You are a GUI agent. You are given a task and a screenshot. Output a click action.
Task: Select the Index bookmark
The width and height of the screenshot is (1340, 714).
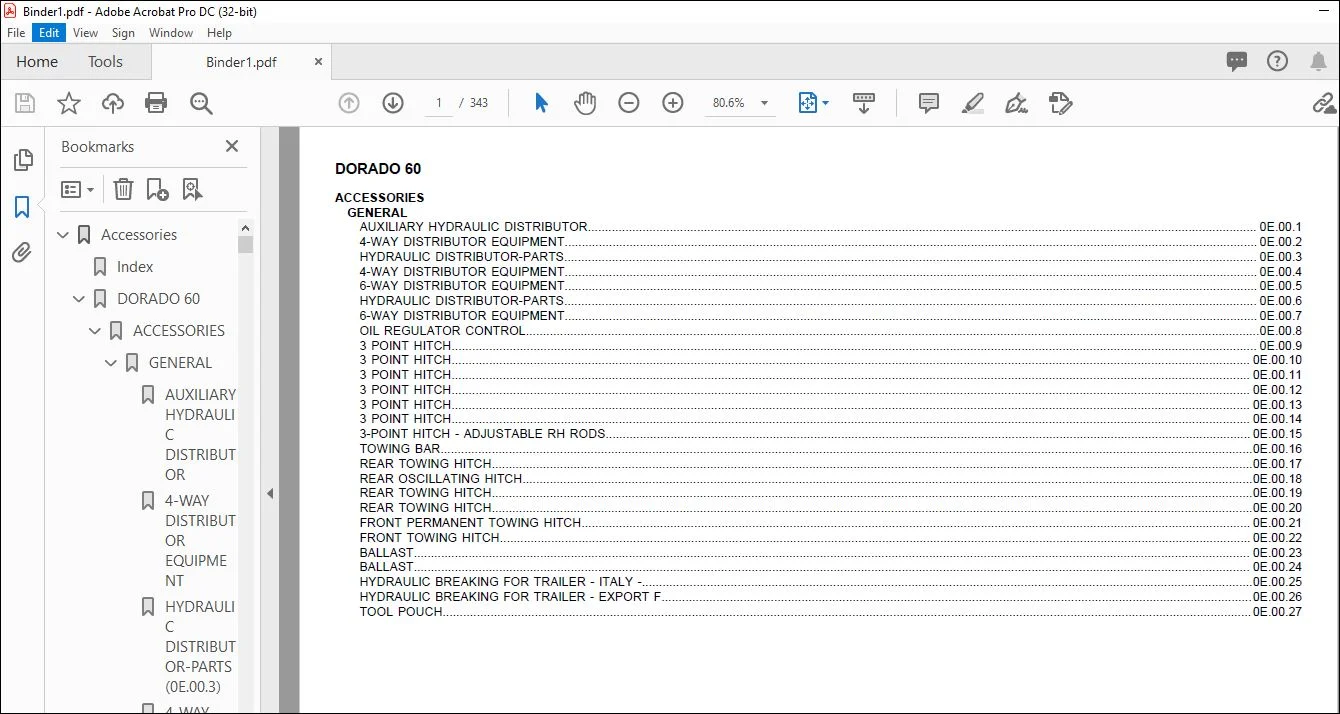[x=135, y=267]
